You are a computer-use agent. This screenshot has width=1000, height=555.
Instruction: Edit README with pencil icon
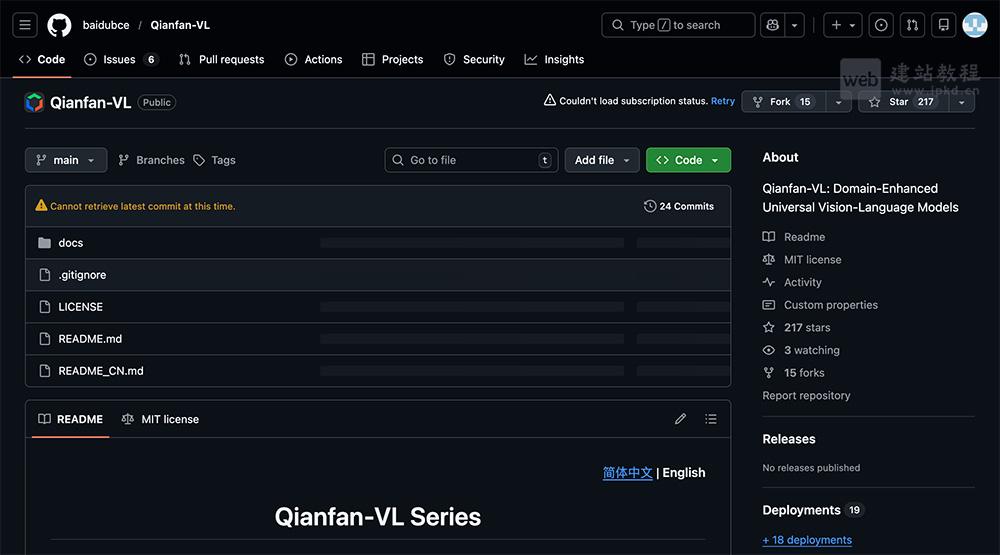(x=681, y=419)
